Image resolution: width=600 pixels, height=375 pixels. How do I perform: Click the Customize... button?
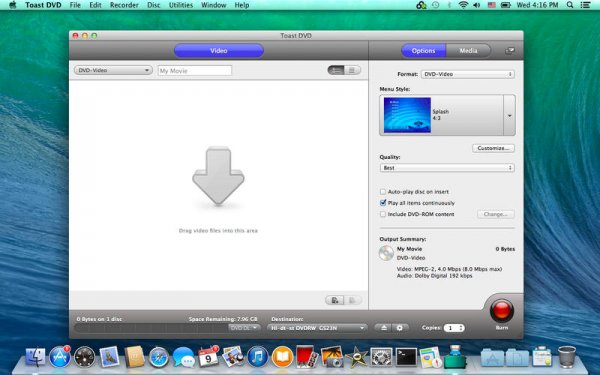coord(493,148)
